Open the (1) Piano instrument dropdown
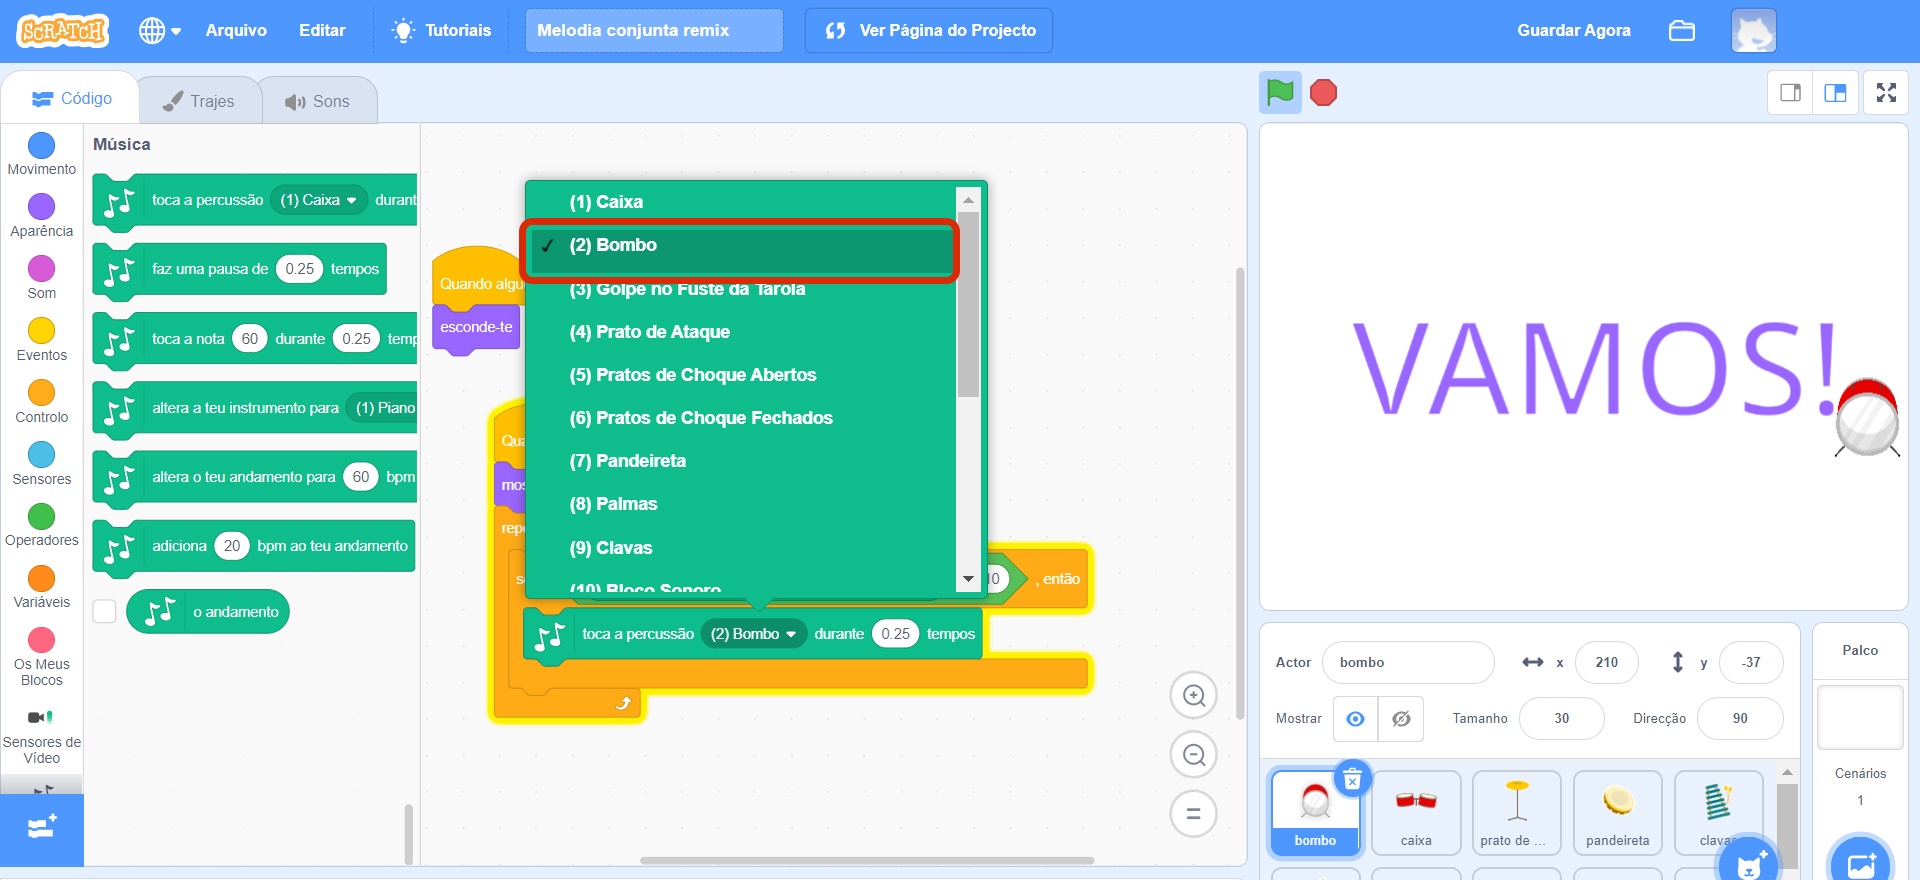The height and width of the screenshot is (880, 1920). coord(384,408)
